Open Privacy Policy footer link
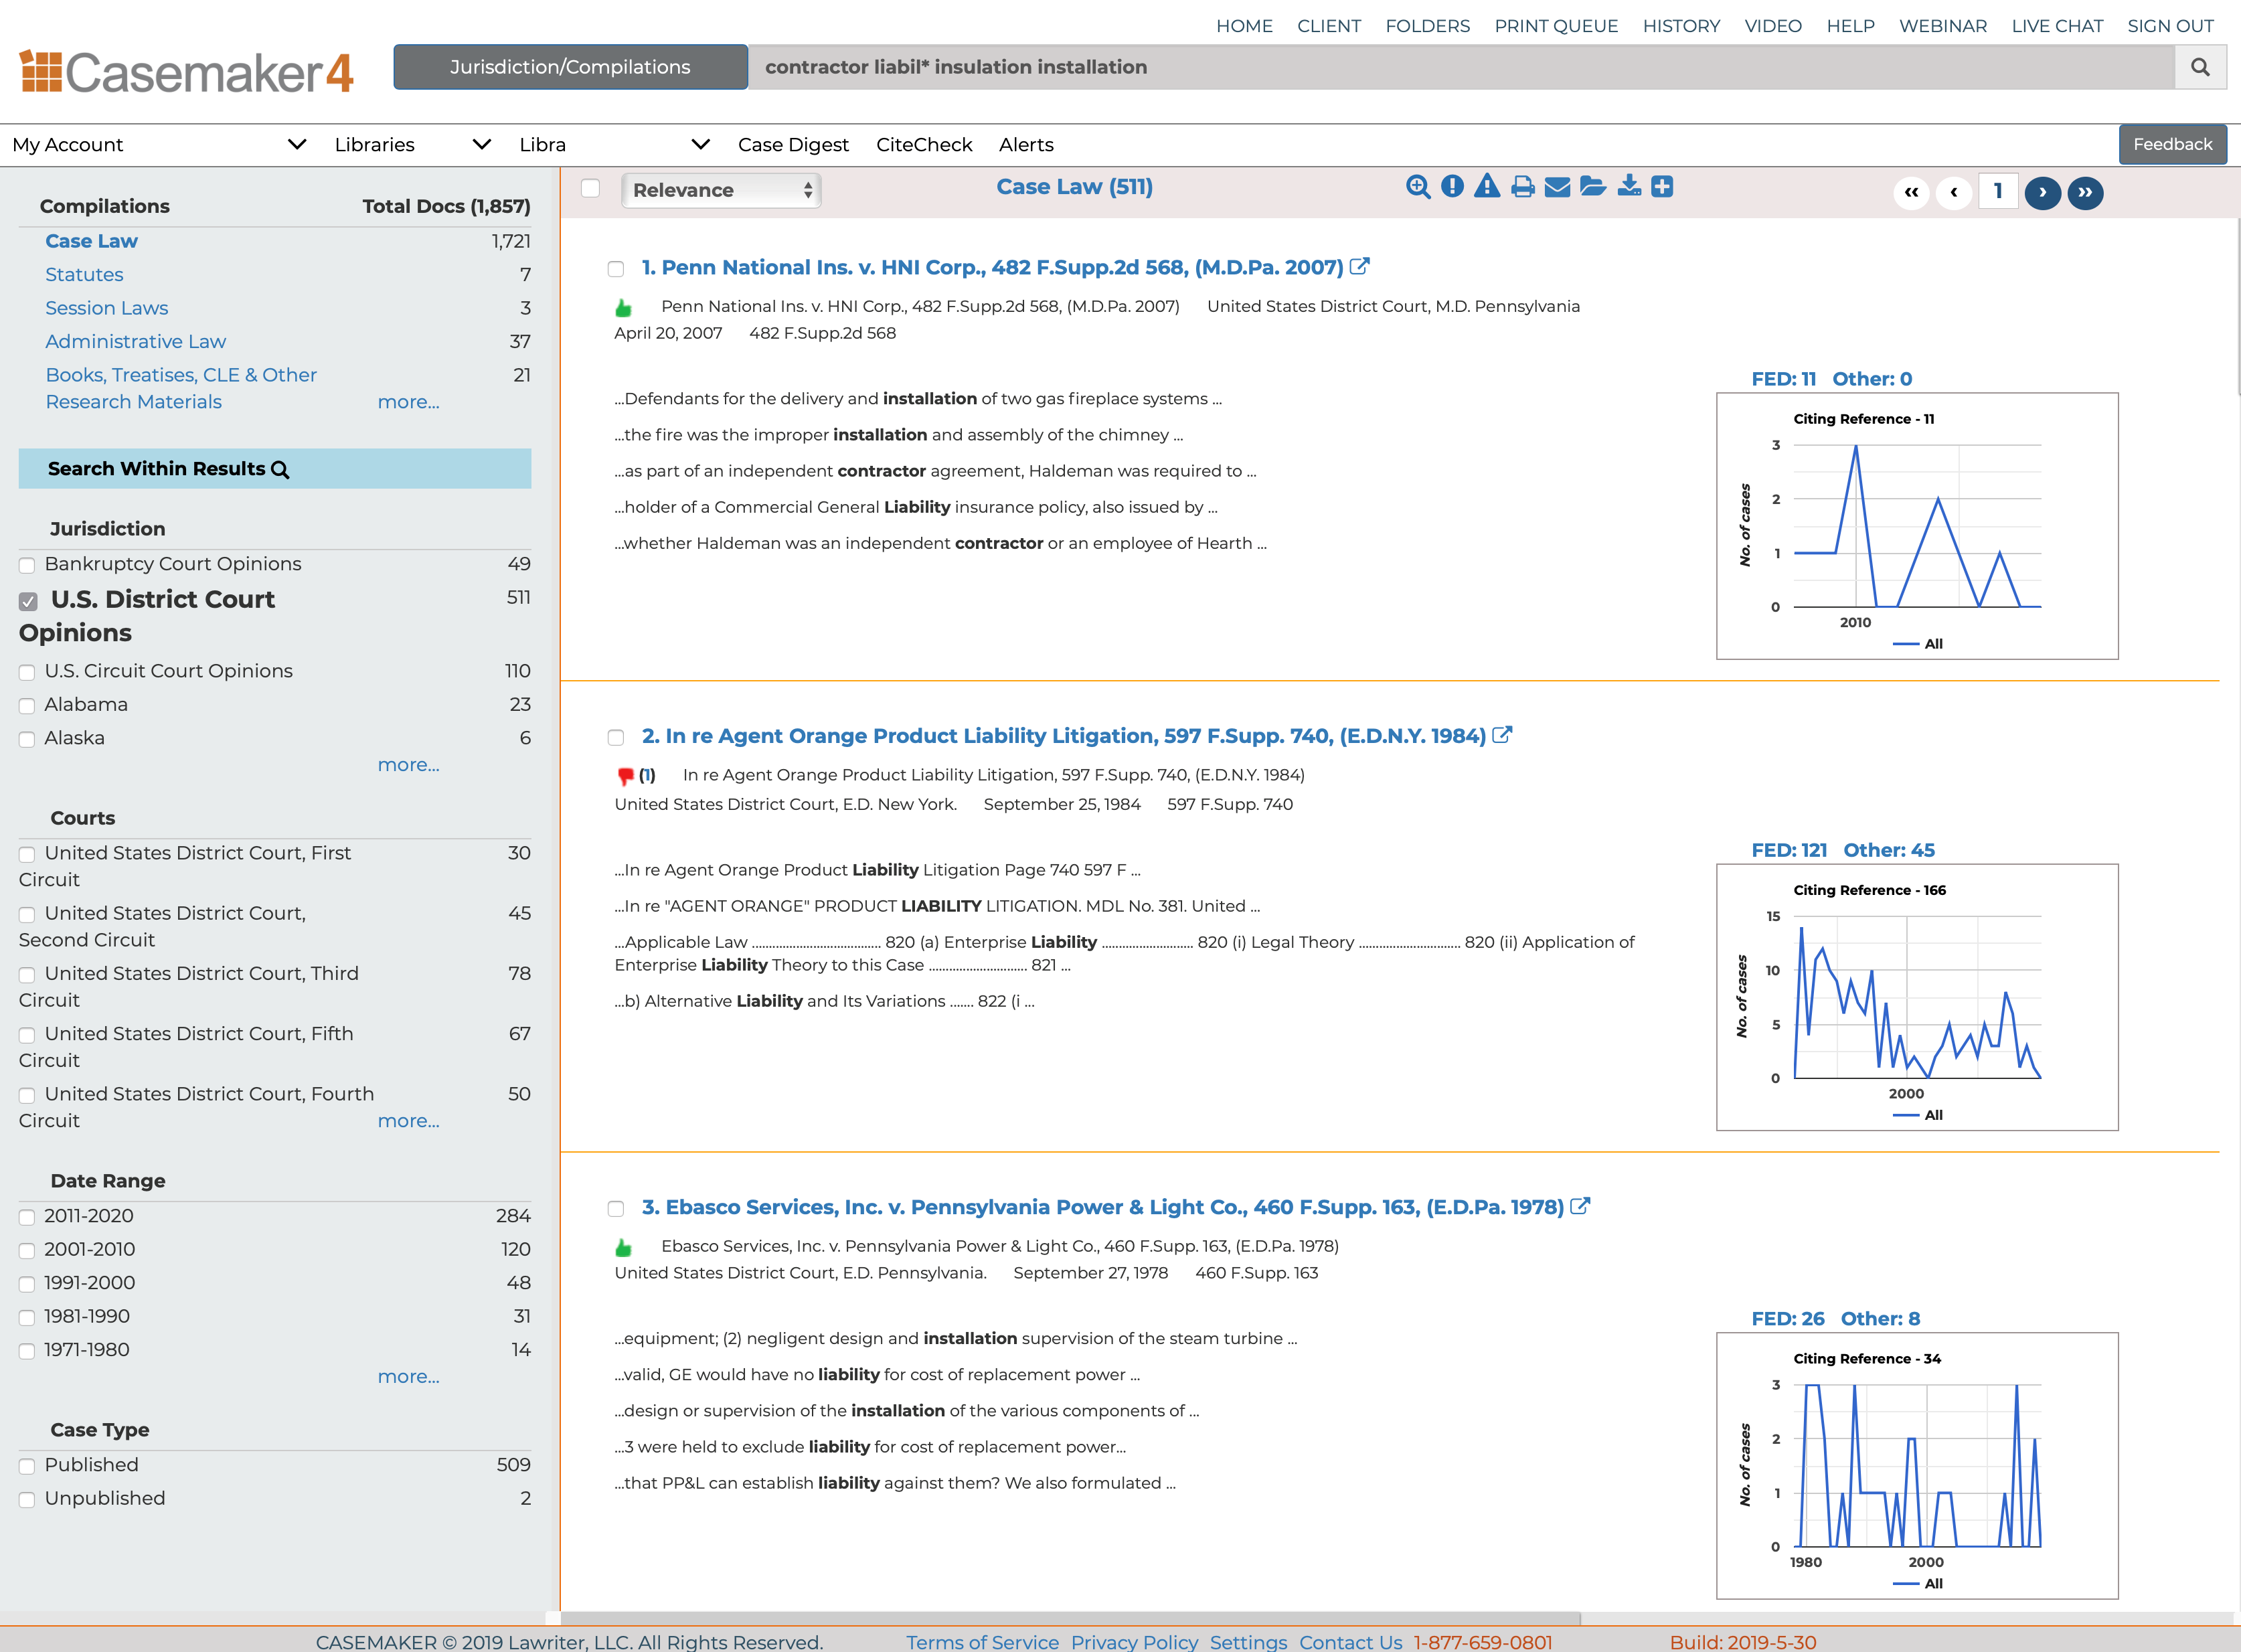The image size is (2241, 1652). point(1134,1642)
